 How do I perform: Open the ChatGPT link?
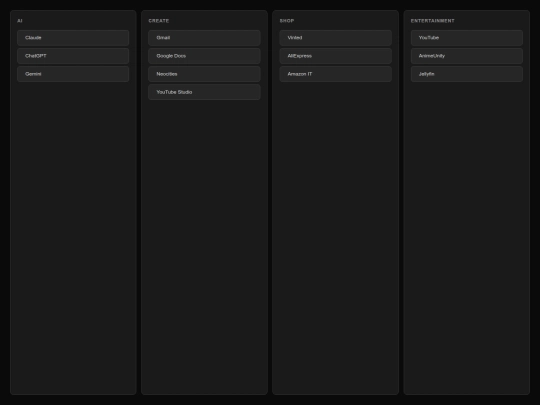pyautogui.click(x=73, y=56)
